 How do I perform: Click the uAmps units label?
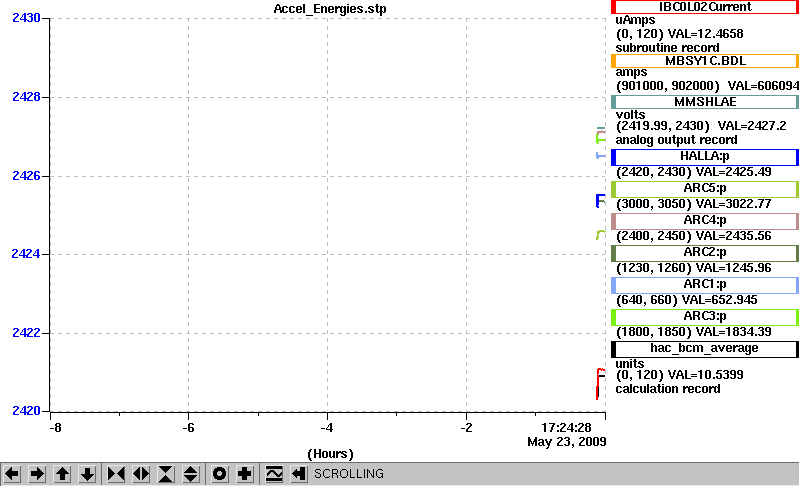[x=635, y=20]
